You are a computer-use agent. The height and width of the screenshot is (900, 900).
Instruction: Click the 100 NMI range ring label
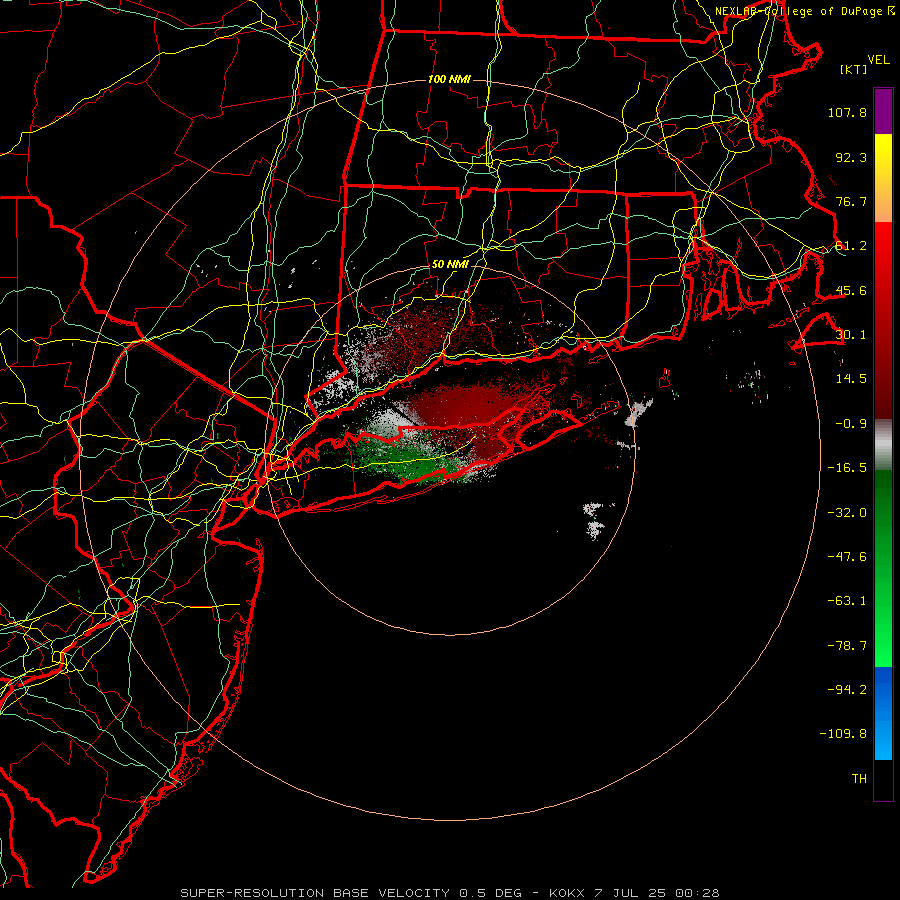(x=449, y=79)
